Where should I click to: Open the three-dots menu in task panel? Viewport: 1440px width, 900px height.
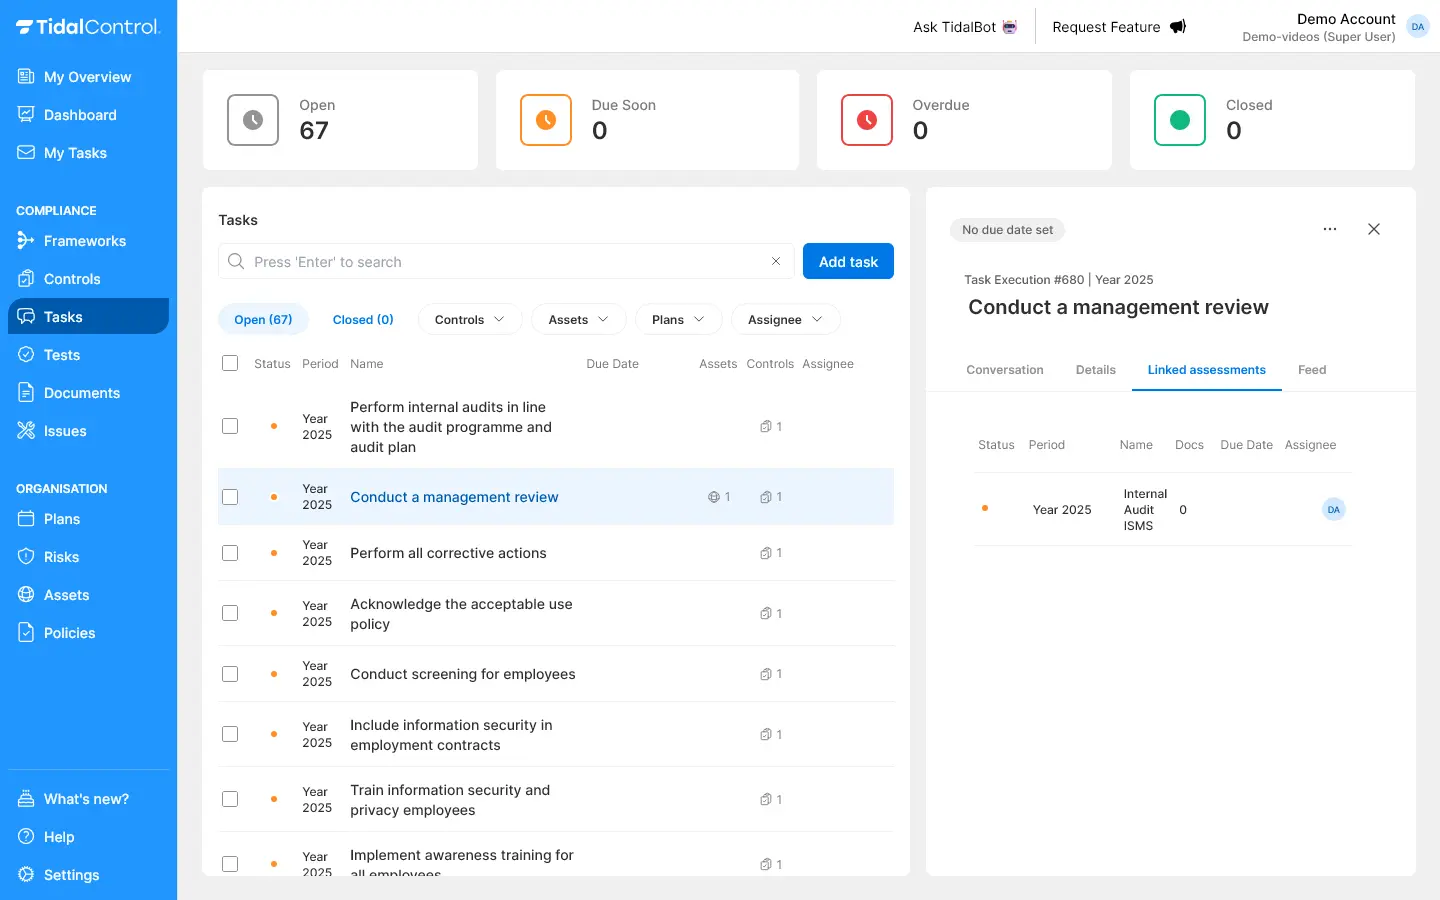pyautogui.click(x=1330, y=229)
